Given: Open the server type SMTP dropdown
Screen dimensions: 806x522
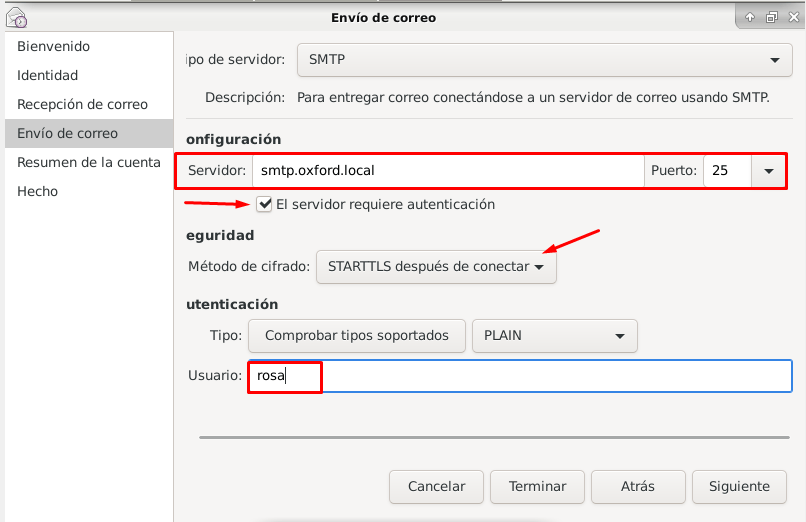Looking at the screenshot, I should (x=544, y=60).
